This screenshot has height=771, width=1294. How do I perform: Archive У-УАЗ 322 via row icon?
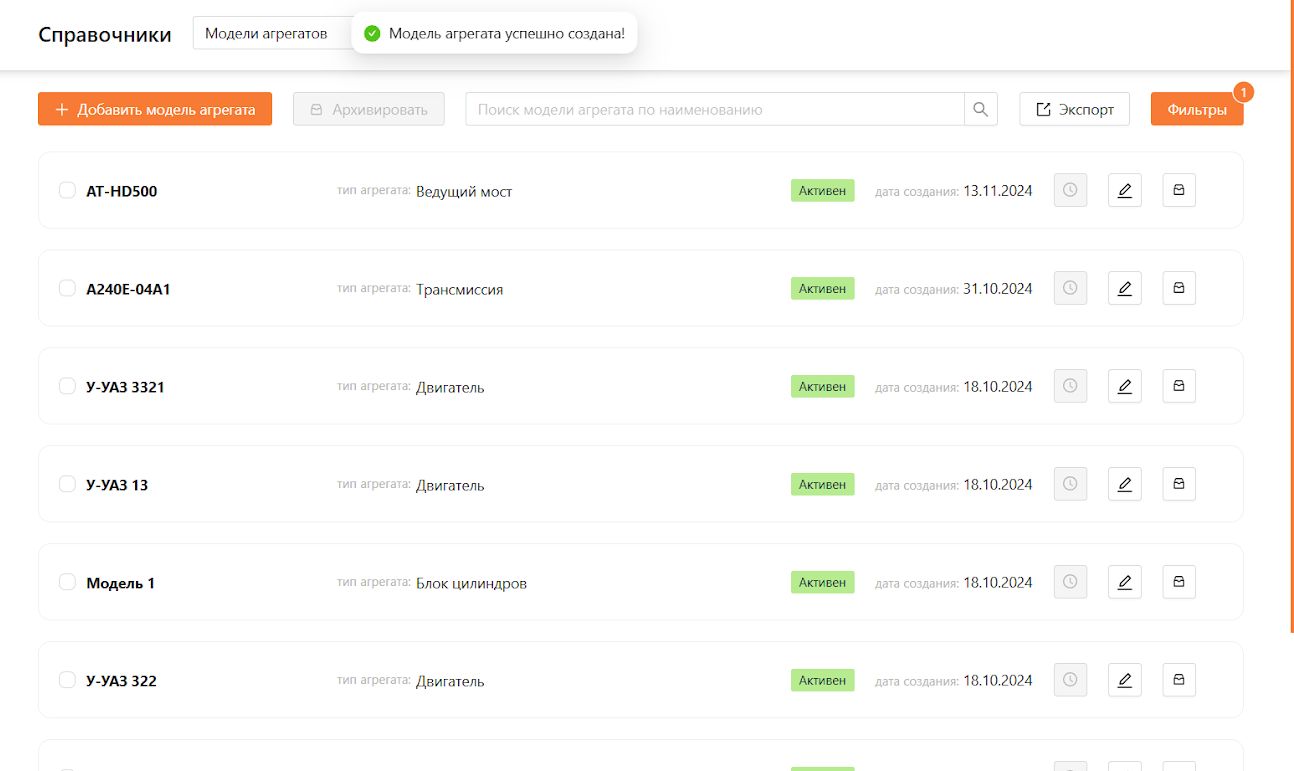point(1179,680)
